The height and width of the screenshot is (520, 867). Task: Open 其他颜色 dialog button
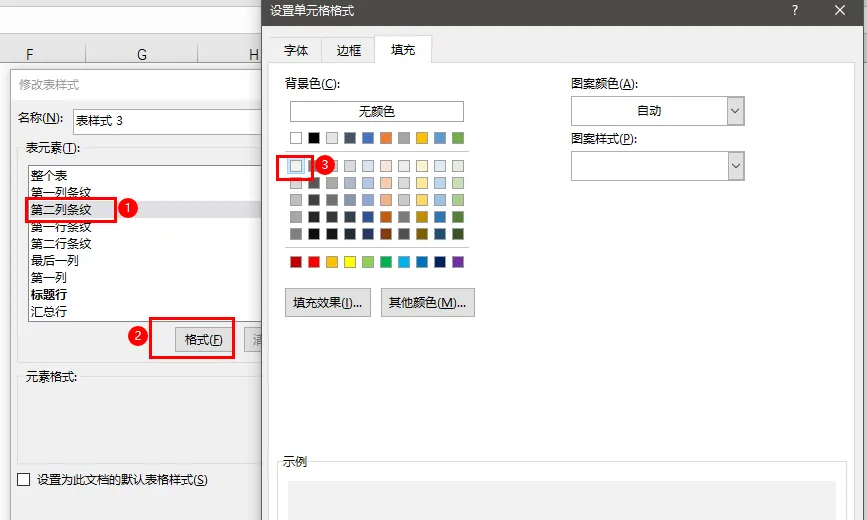pos(427,303)
